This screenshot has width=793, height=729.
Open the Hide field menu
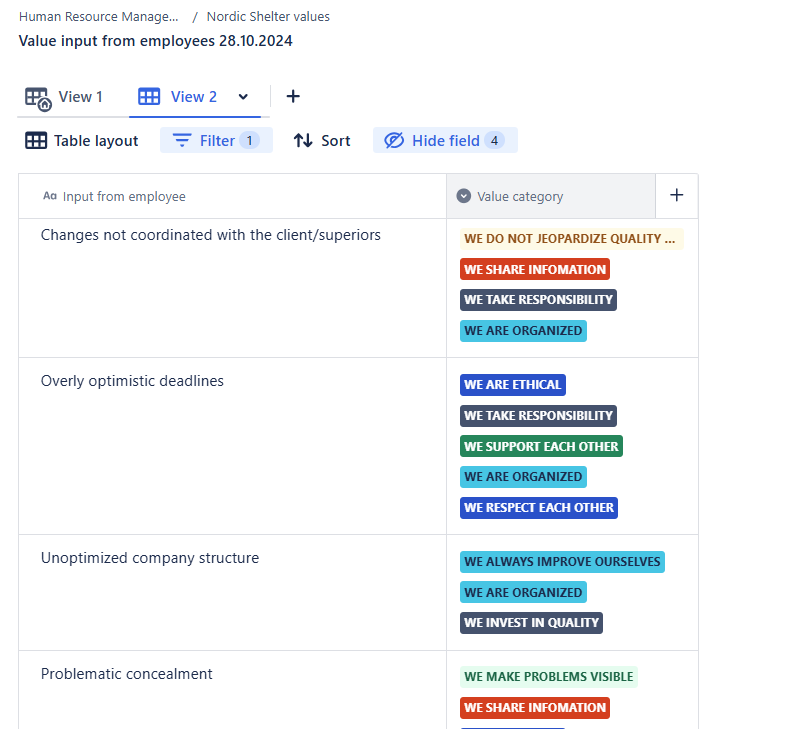445,140
